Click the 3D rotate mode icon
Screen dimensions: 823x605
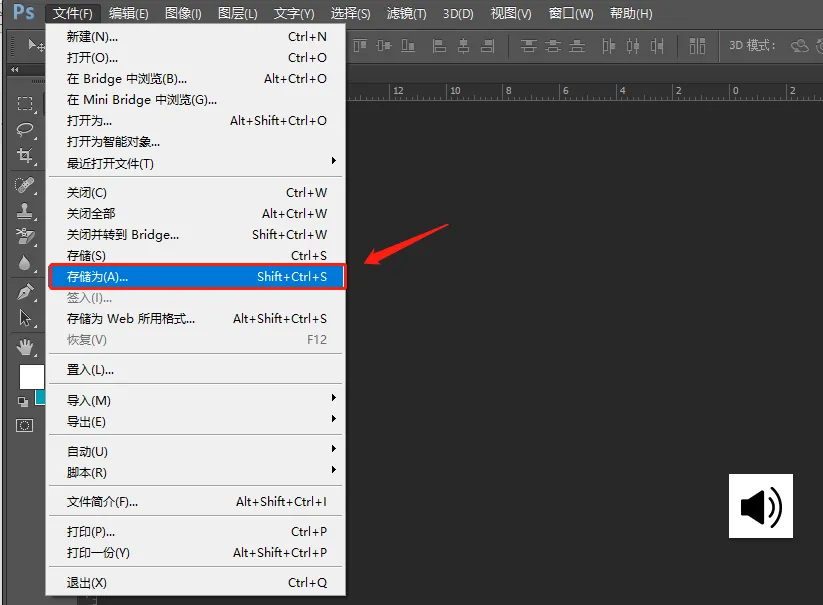[800, 46]
